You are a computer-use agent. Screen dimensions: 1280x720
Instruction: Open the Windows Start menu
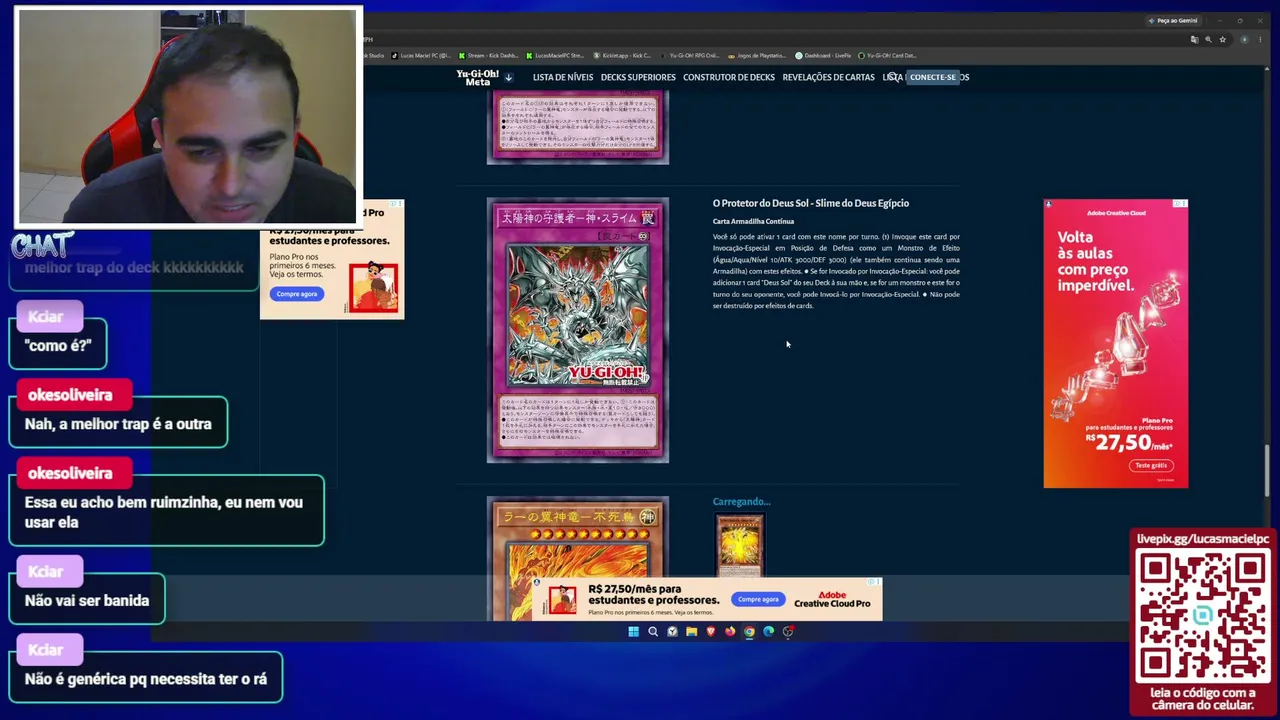(x=633, y=631)
